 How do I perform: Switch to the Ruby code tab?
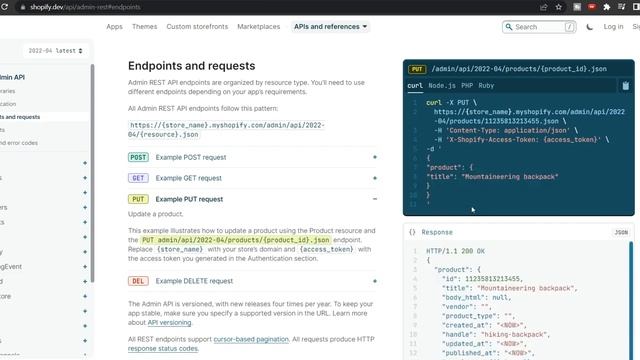tap(486, 86)
